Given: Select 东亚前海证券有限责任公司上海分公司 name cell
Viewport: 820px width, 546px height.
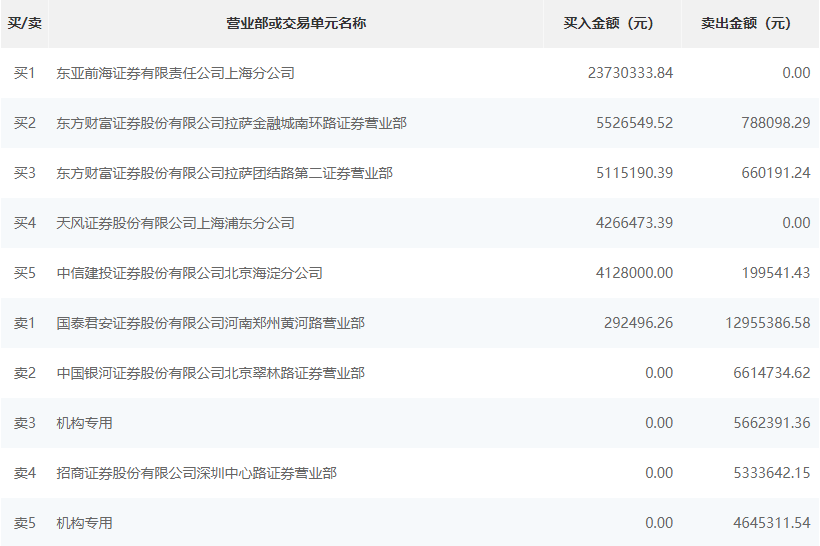Looking at the screenshot, I should [x=176, y=73].
